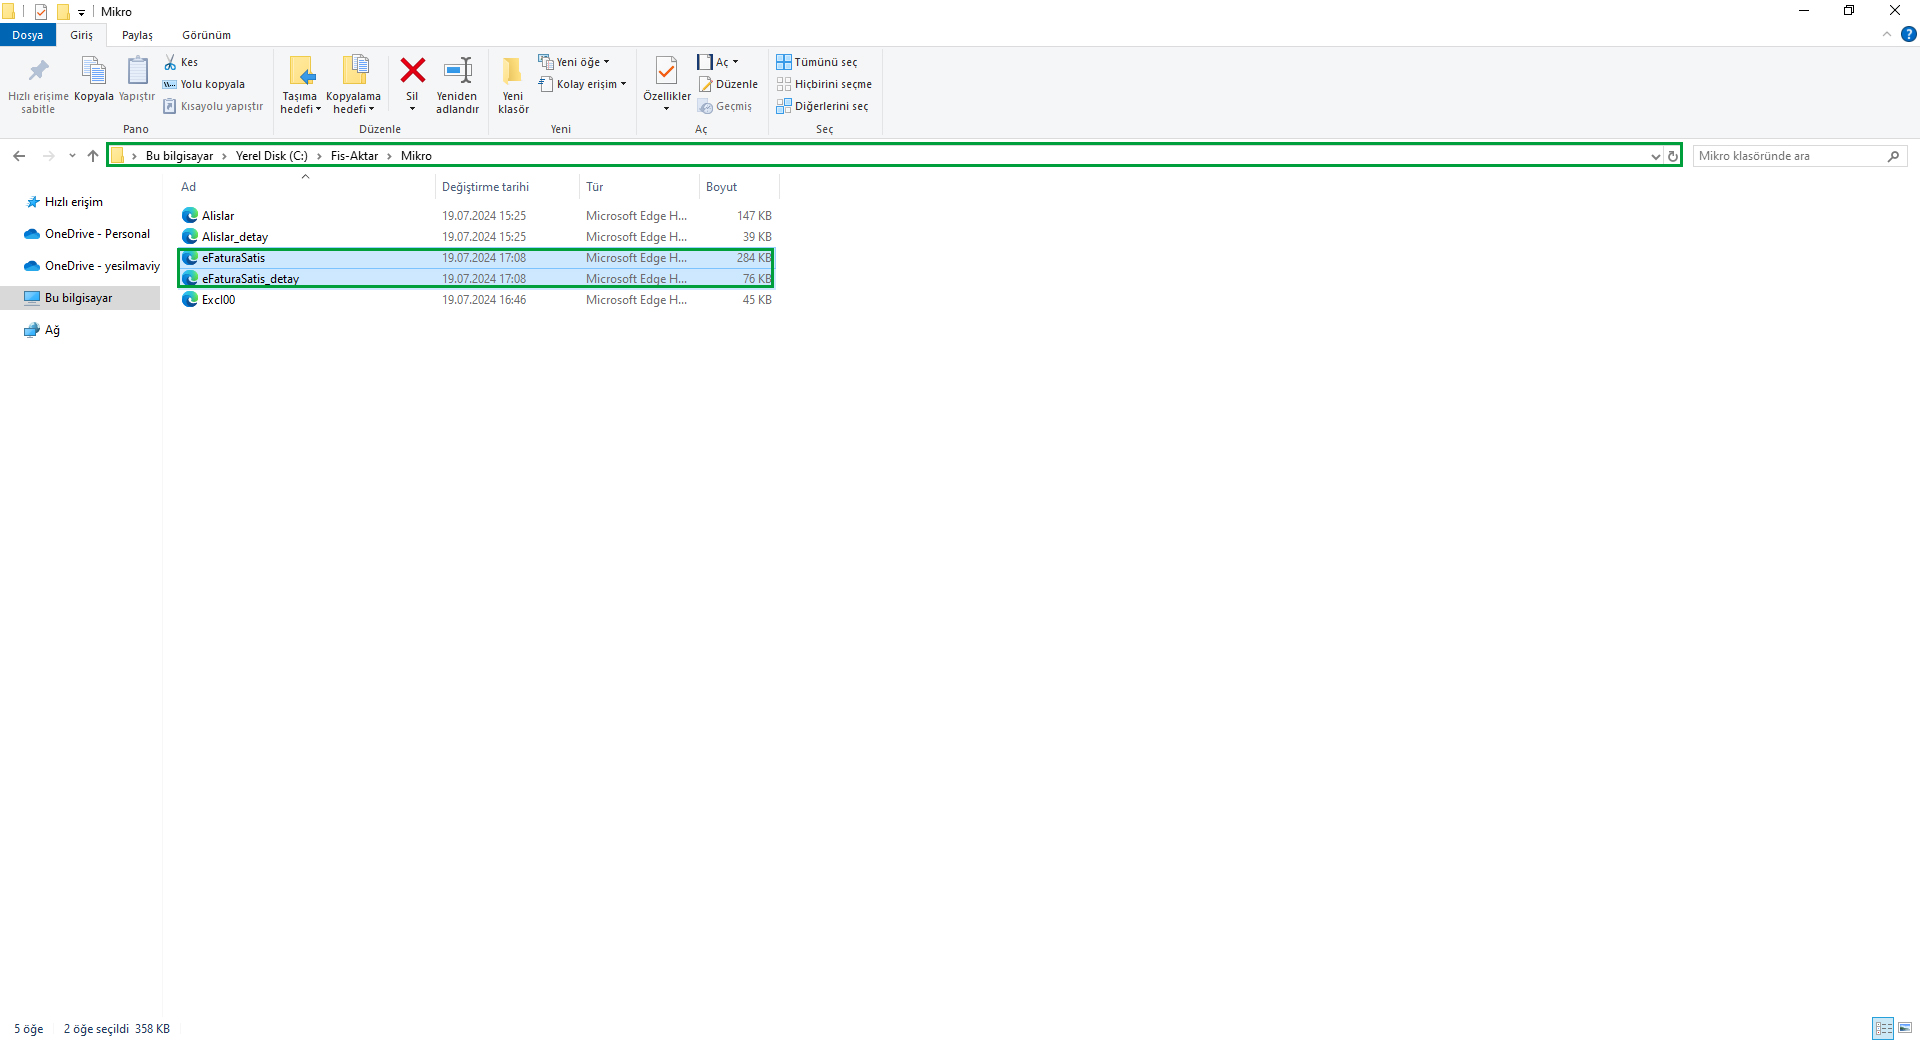Open the Kolay erişim dropdown

583,84
